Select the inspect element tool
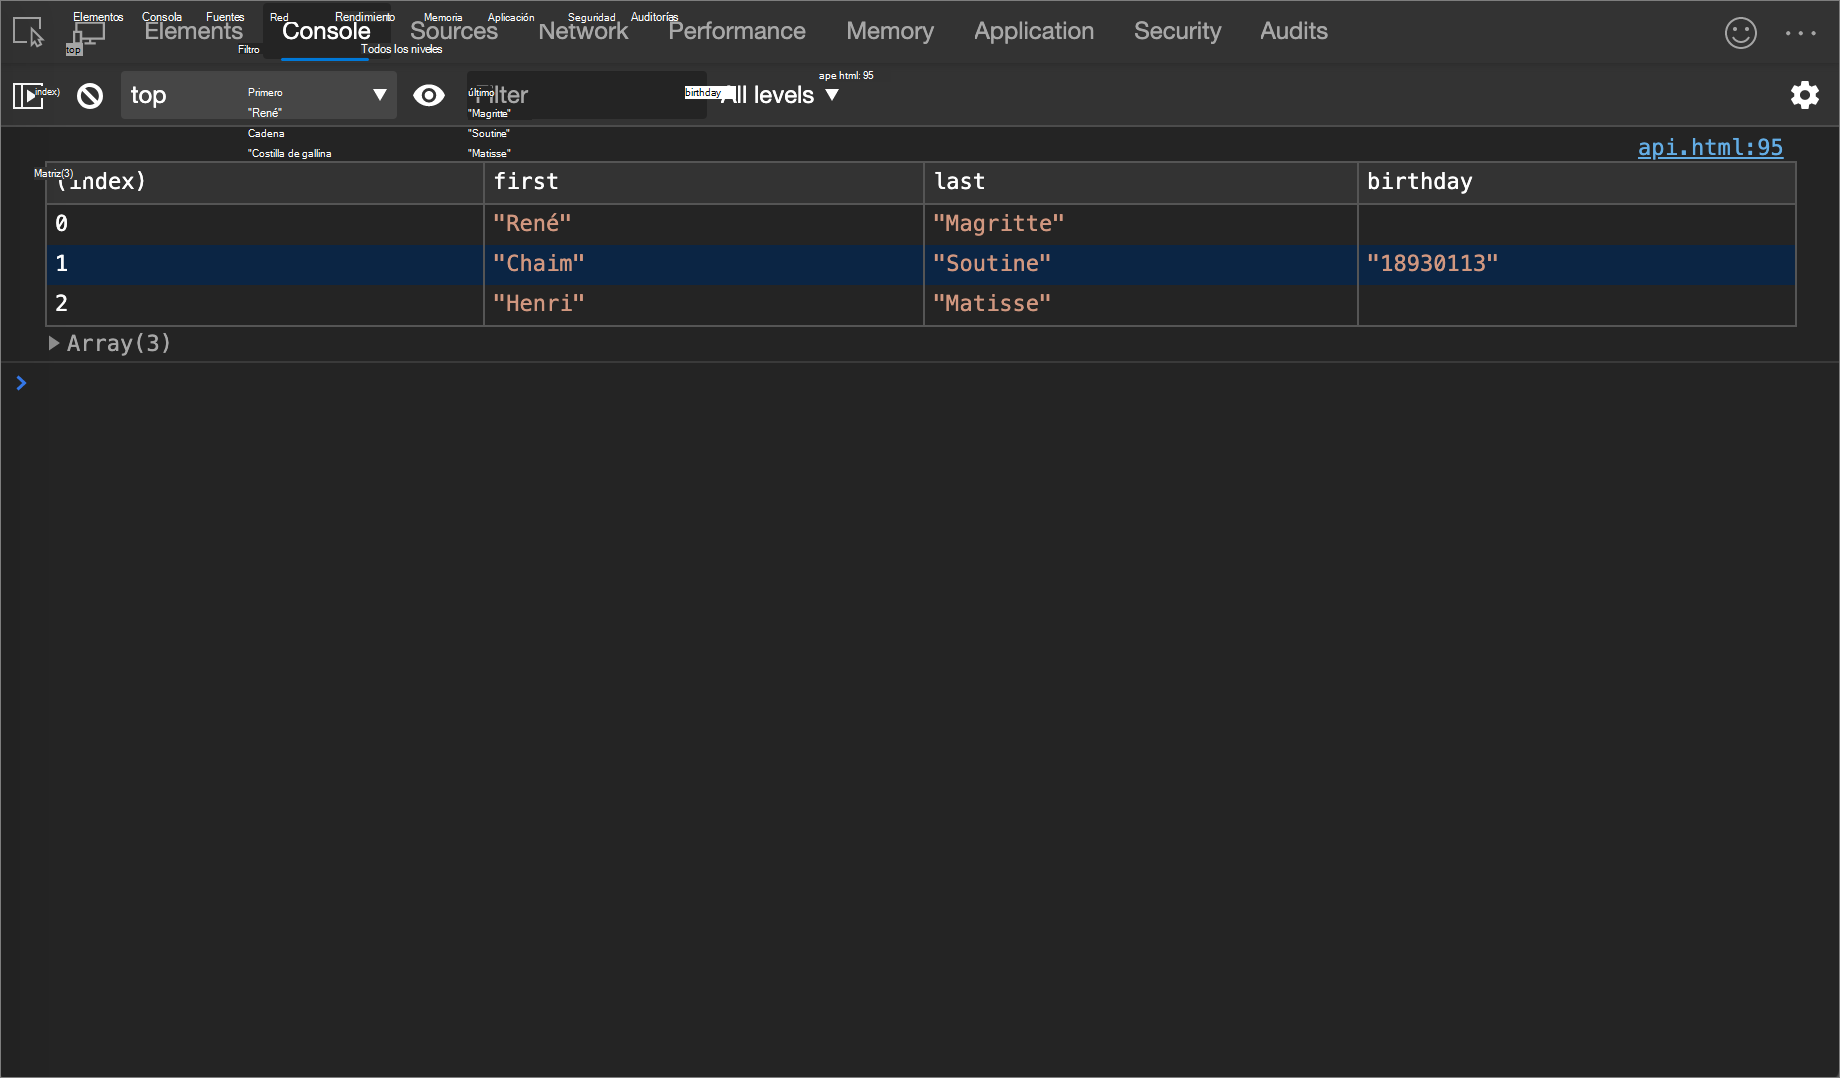This screenshot has height=1078, width=1840. click(x=27, y=31)
